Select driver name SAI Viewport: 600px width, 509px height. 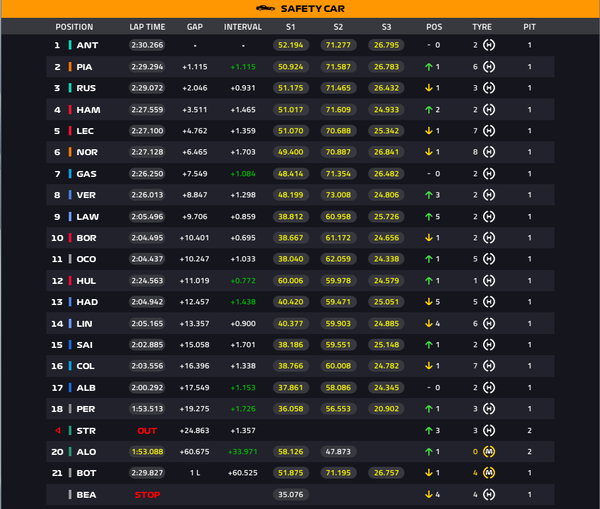pyautogui.click(x=85, y=345)
